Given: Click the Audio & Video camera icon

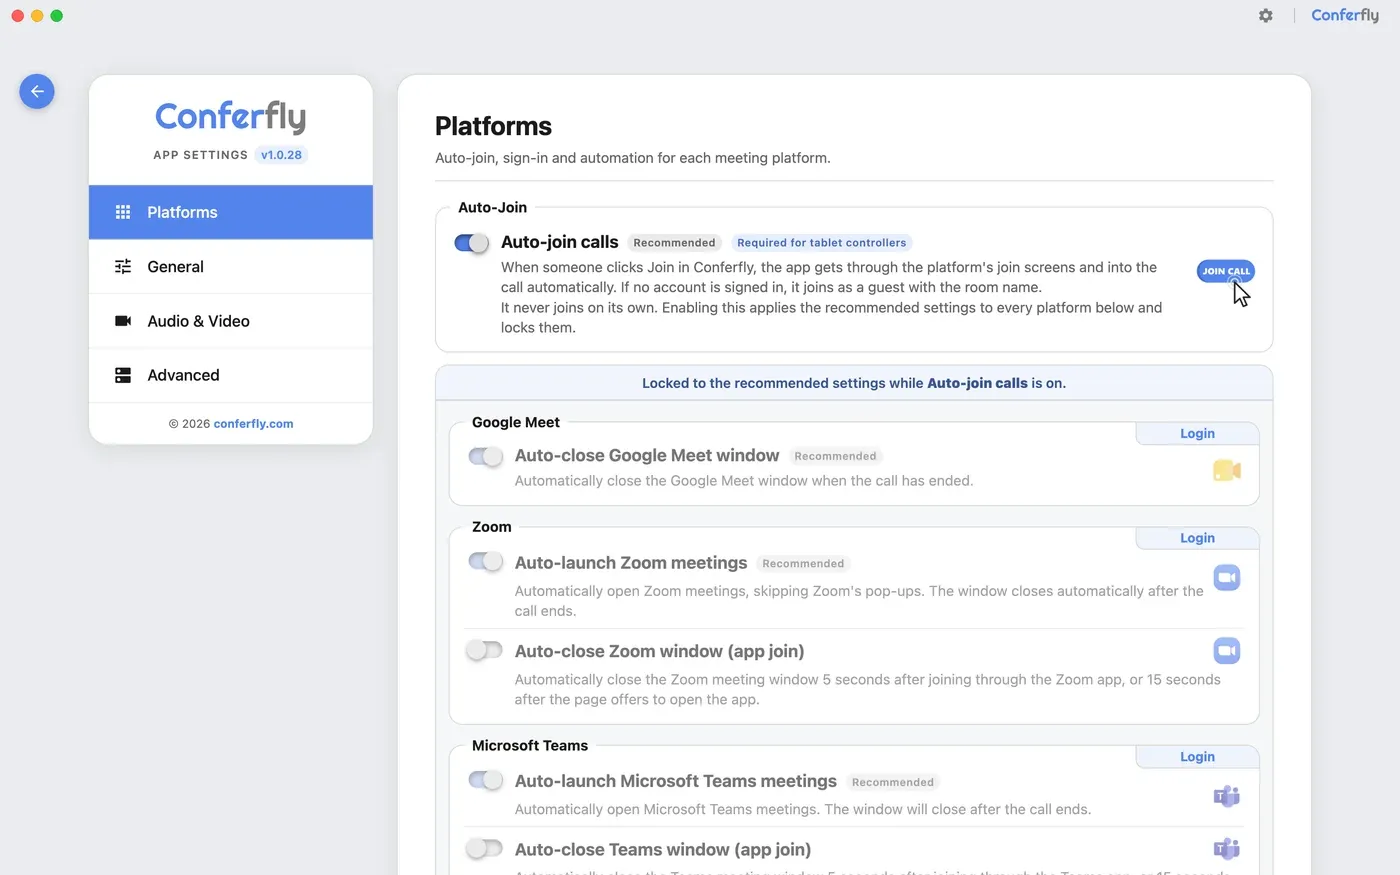Looking at the screenshot, I should (x=123, y=321).
